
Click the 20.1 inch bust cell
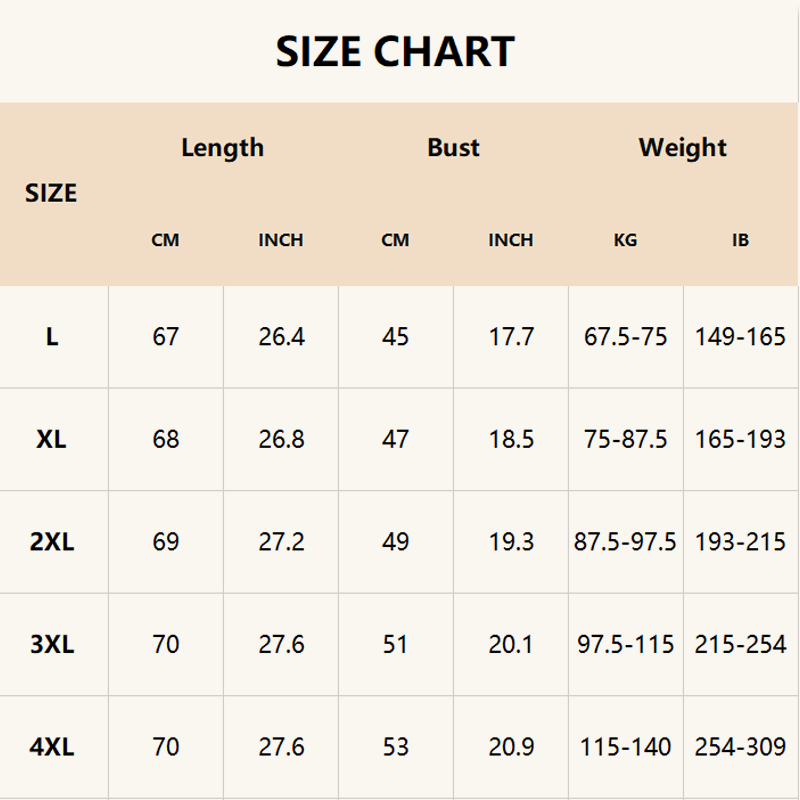(x=511, y=644)
